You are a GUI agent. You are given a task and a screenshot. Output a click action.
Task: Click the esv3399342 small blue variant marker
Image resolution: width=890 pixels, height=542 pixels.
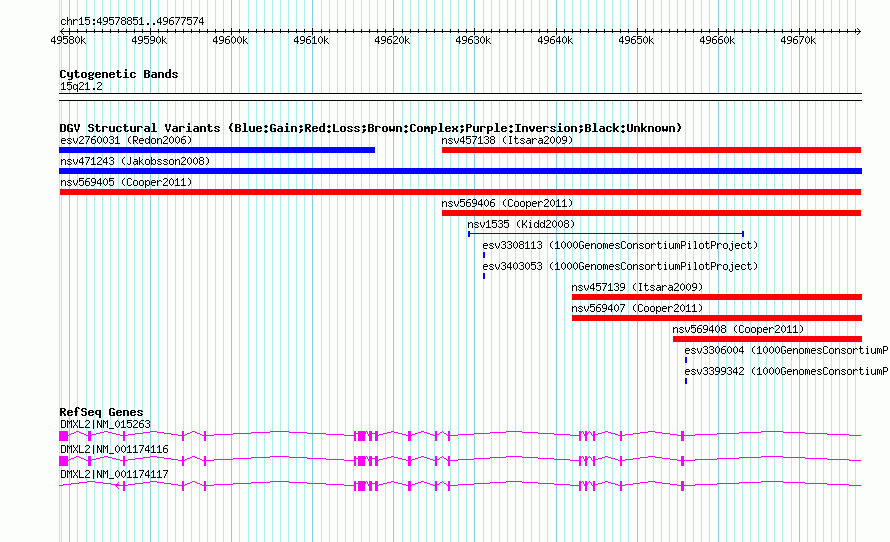(686, 381)
